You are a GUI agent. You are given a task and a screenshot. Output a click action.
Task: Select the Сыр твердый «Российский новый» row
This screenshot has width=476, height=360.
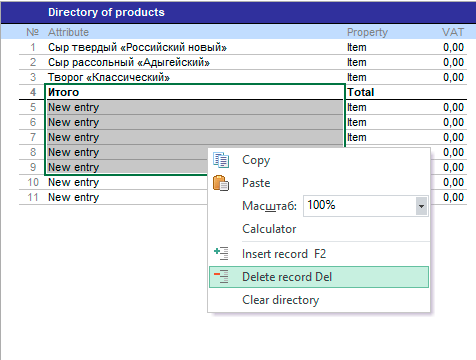[243, 47]
